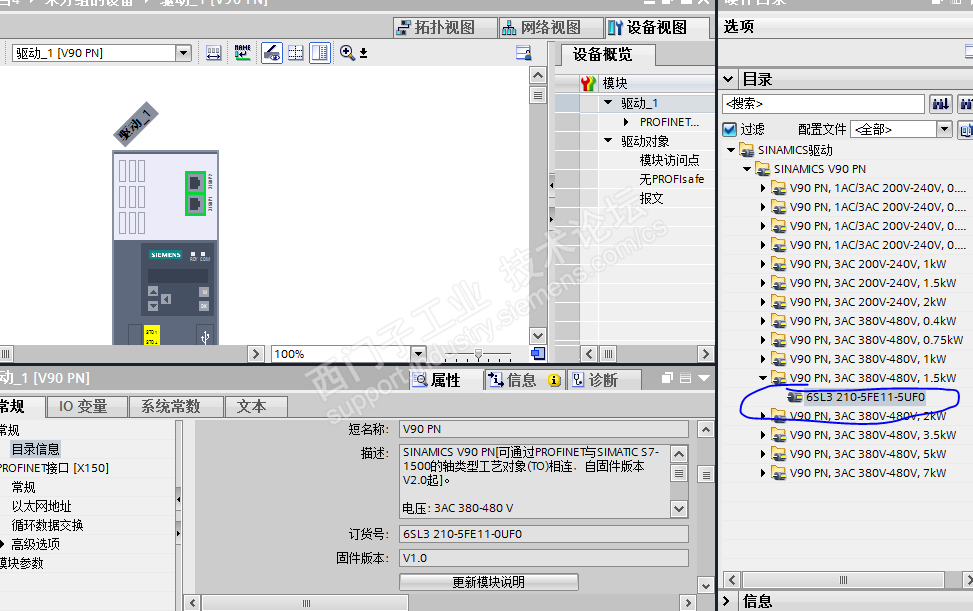The height and width of the screenshot is (611, 973).
Task: Collapse the SINAMICS驱动 catalog folder
Action: click(x=731, y=149)
